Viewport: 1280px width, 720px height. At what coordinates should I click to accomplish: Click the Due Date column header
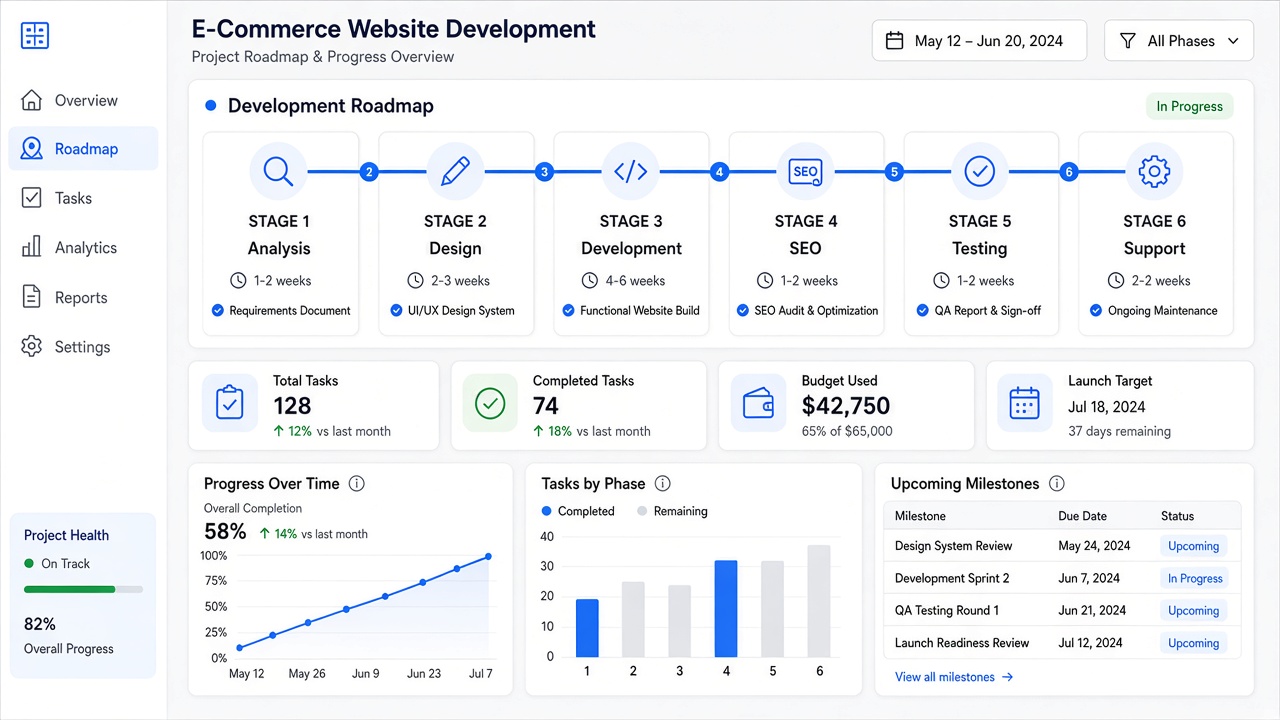point(1082,516)
